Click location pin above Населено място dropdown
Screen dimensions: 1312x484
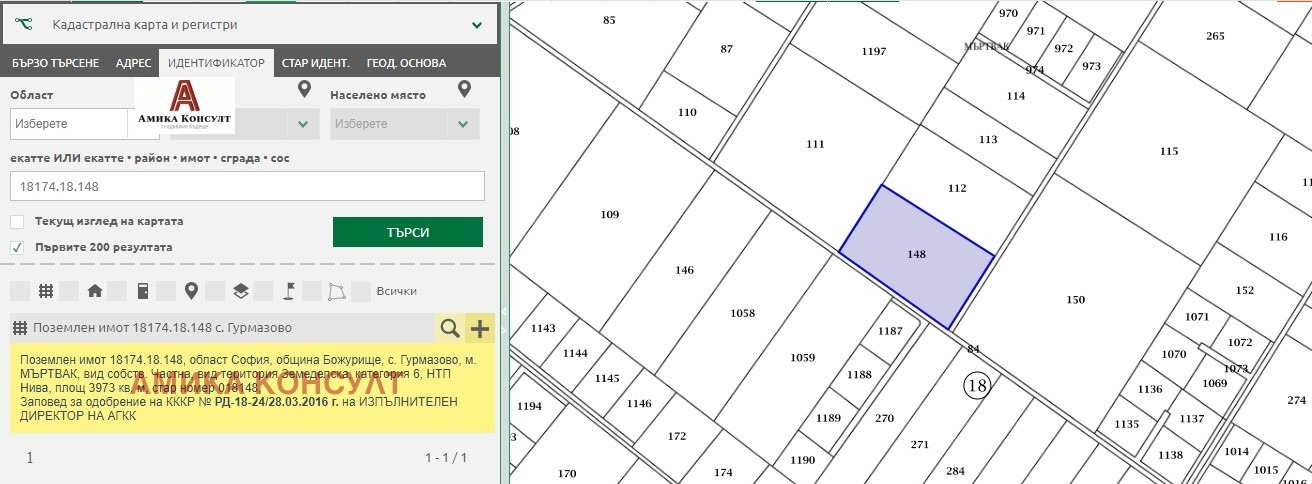464,90
